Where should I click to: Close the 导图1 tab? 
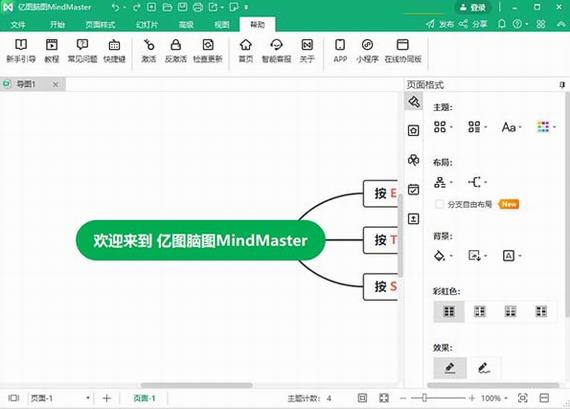coord(55,84)
